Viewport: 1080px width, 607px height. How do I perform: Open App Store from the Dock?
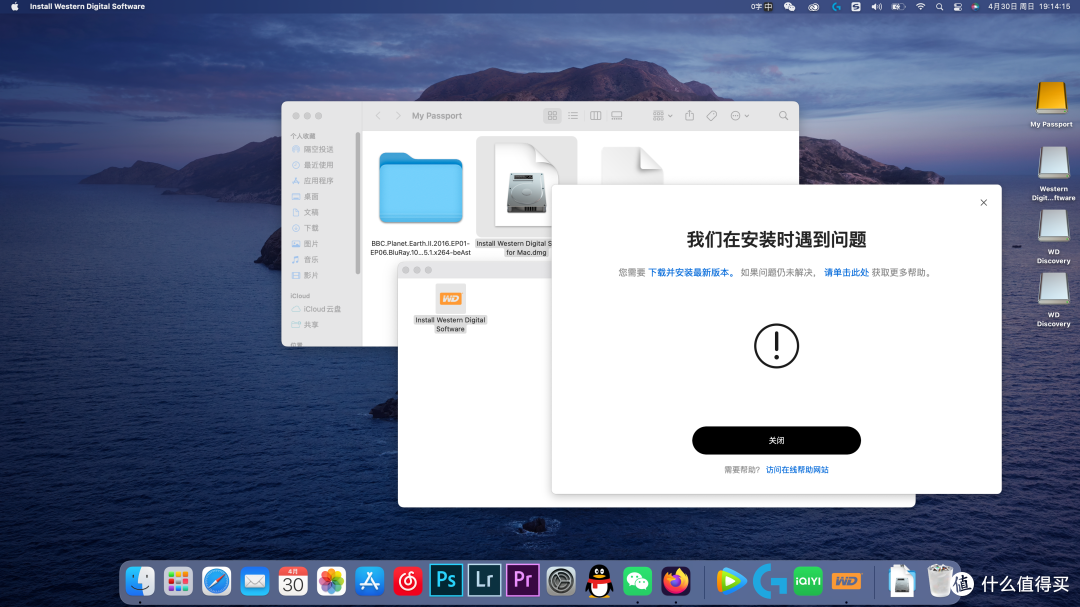(x=370, y=582)
